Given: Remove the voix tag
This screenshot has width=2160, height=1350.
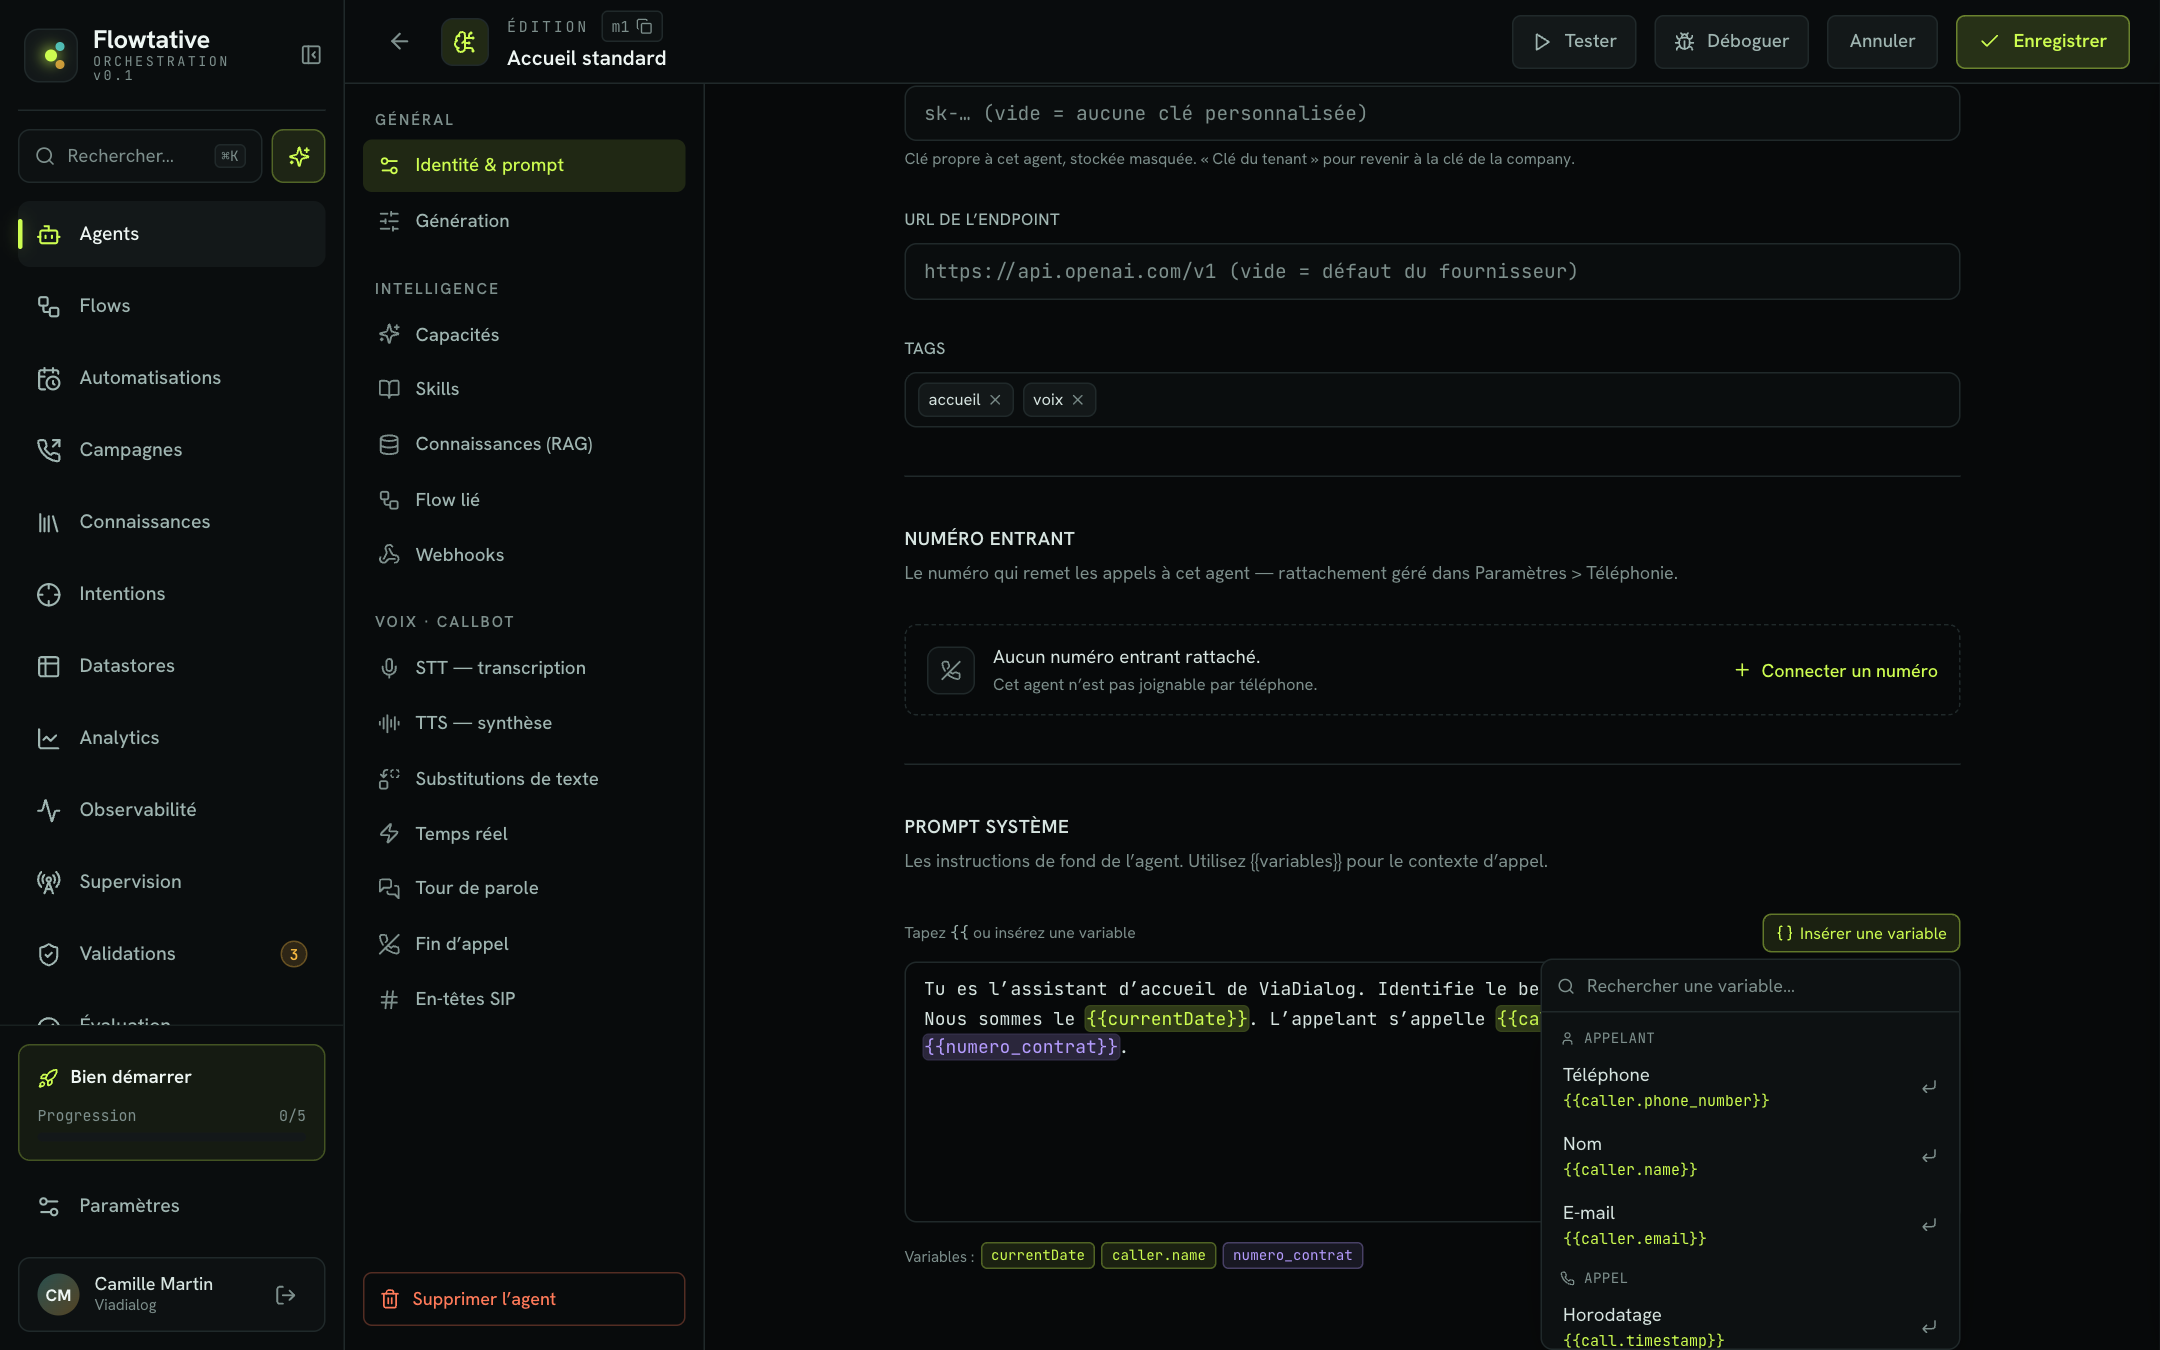Looking at the screenshot, I should [x=1078, y=400].
